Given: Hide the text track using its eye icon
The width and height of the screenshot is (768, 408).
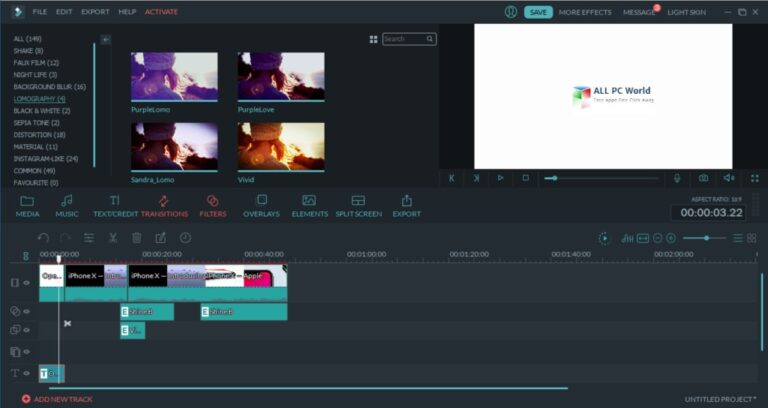Looking at the screenshot, I should pyautogui.click(x=26, y=373).
